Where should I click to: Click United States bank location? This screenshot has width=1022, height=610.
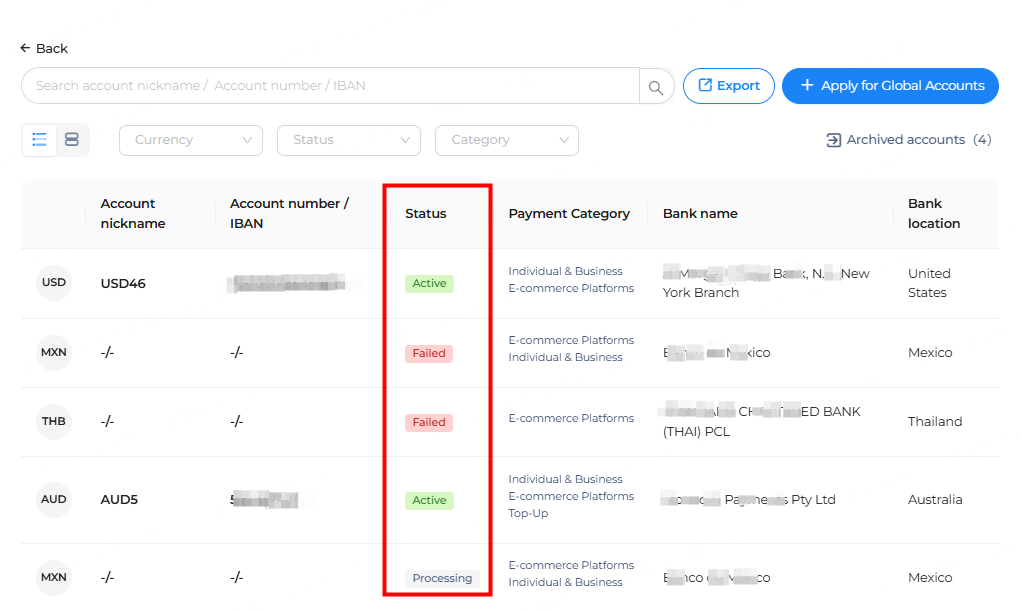click(929, 283)
